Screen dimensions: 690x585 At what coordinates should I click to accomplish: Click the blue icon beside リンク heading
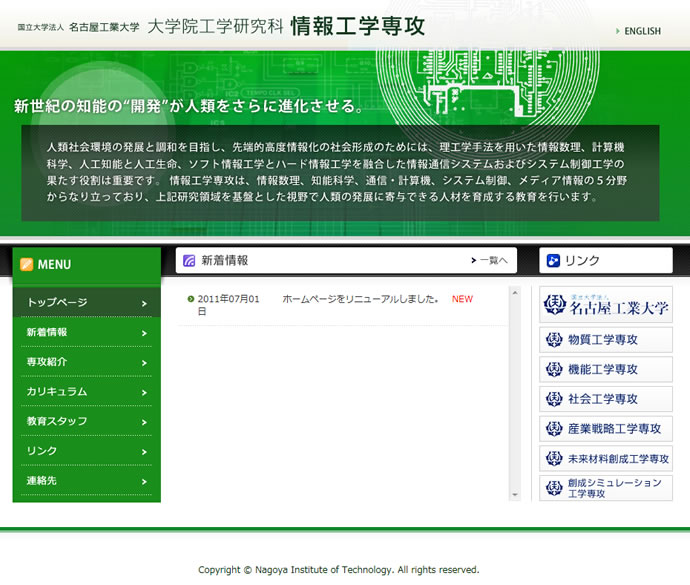click(553, 261)
